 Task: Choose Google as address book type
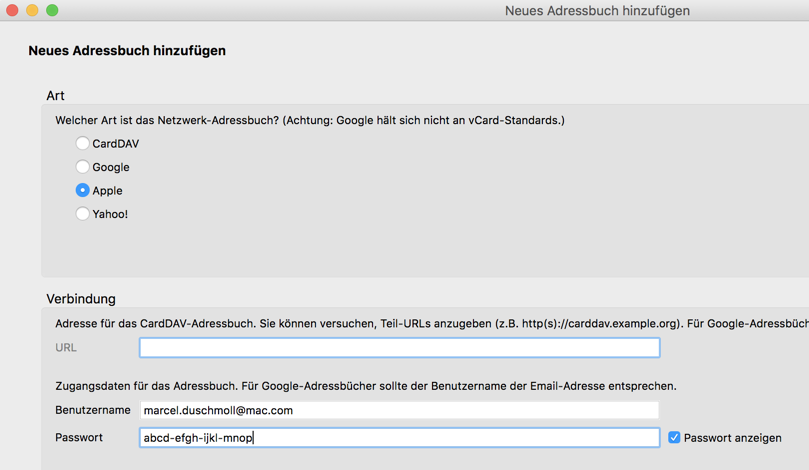click(x=83, y=167)
